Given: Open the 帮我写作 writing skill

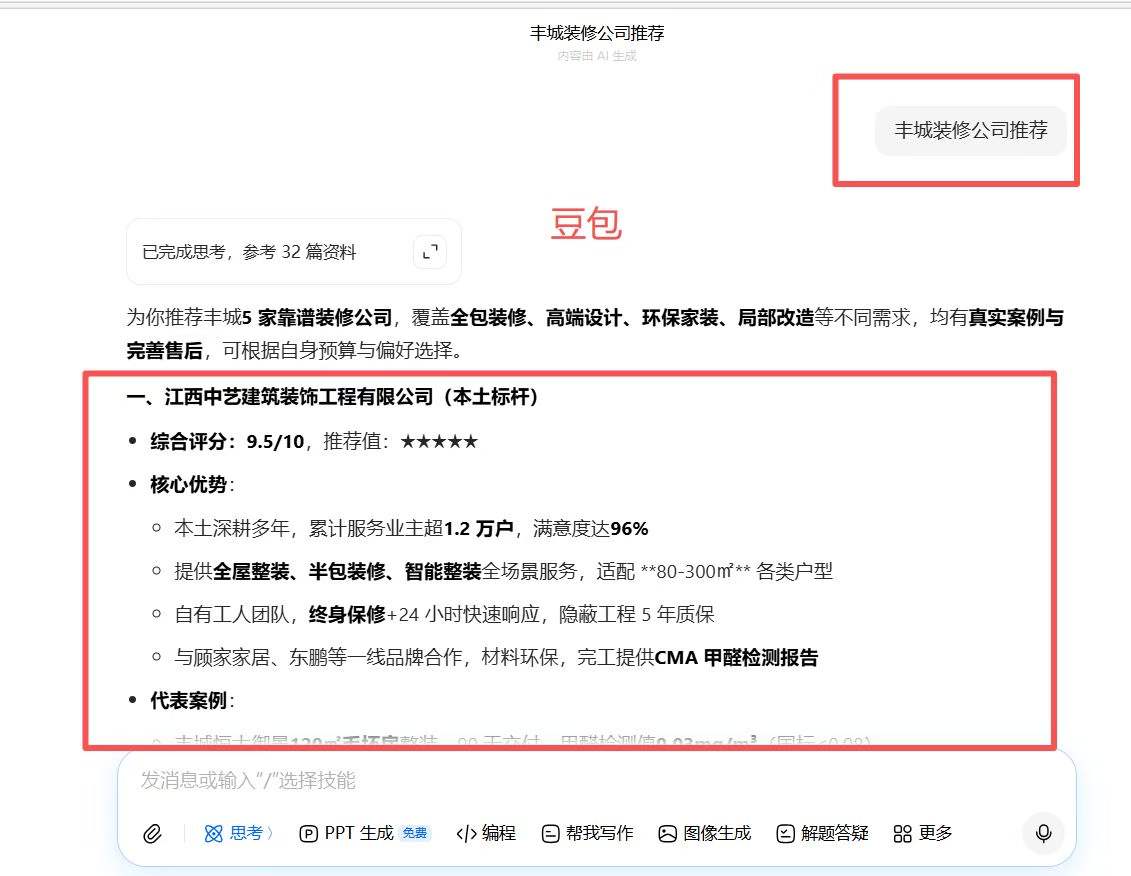Looking at the screenshot, I should [587, 833].
